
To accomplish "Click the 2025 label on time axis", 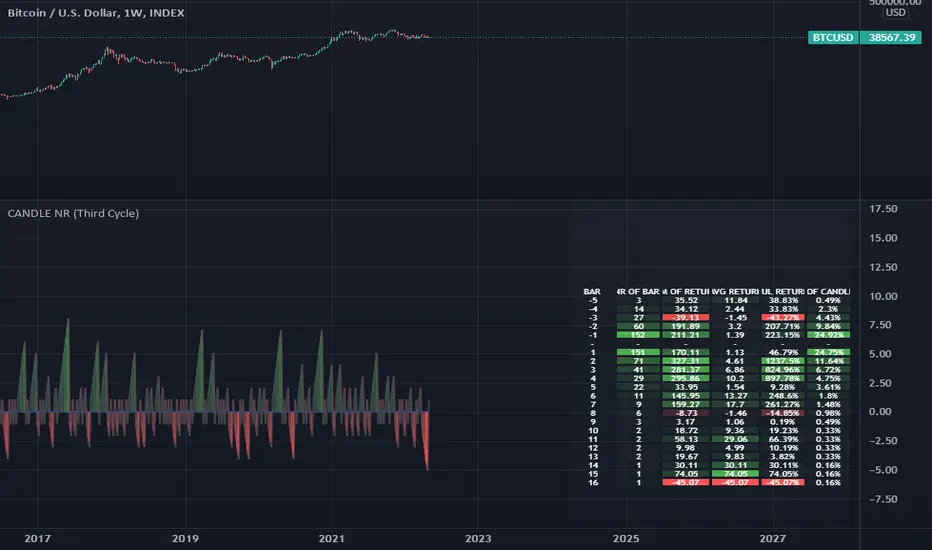I will pos(626,539).
